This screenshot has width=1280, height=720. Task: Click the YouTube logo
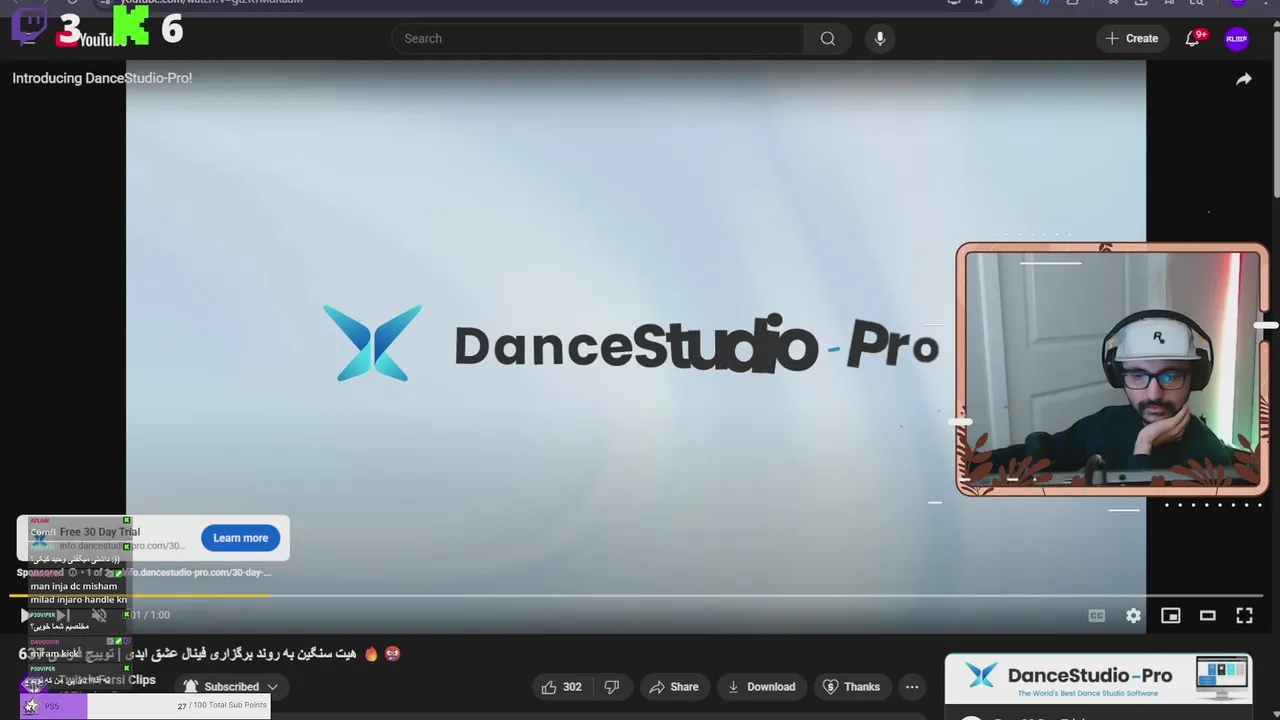tap(91, 38)
